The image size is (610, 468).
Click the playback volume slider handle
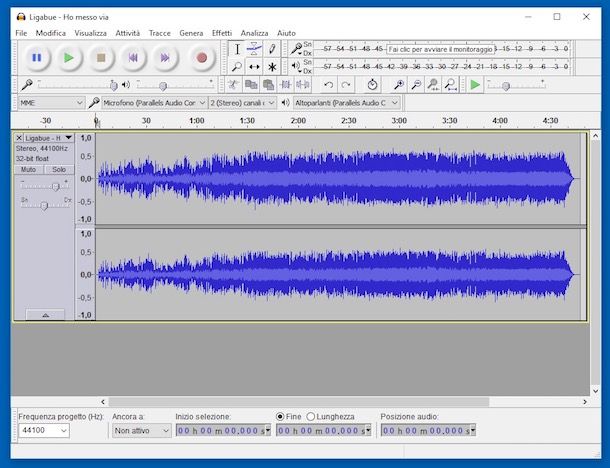(163, 86)
